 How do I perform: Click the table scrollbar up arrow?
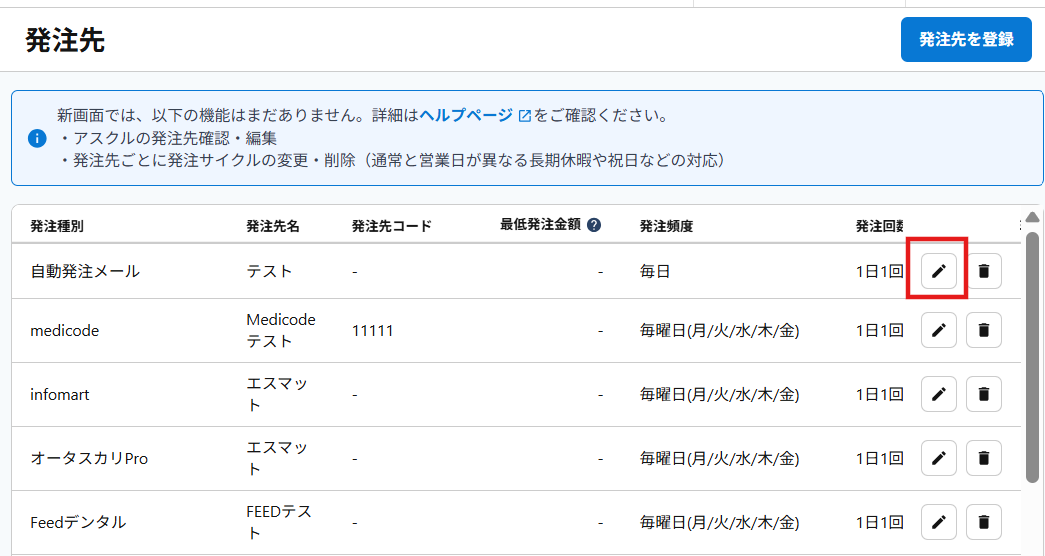[1033, 217]
